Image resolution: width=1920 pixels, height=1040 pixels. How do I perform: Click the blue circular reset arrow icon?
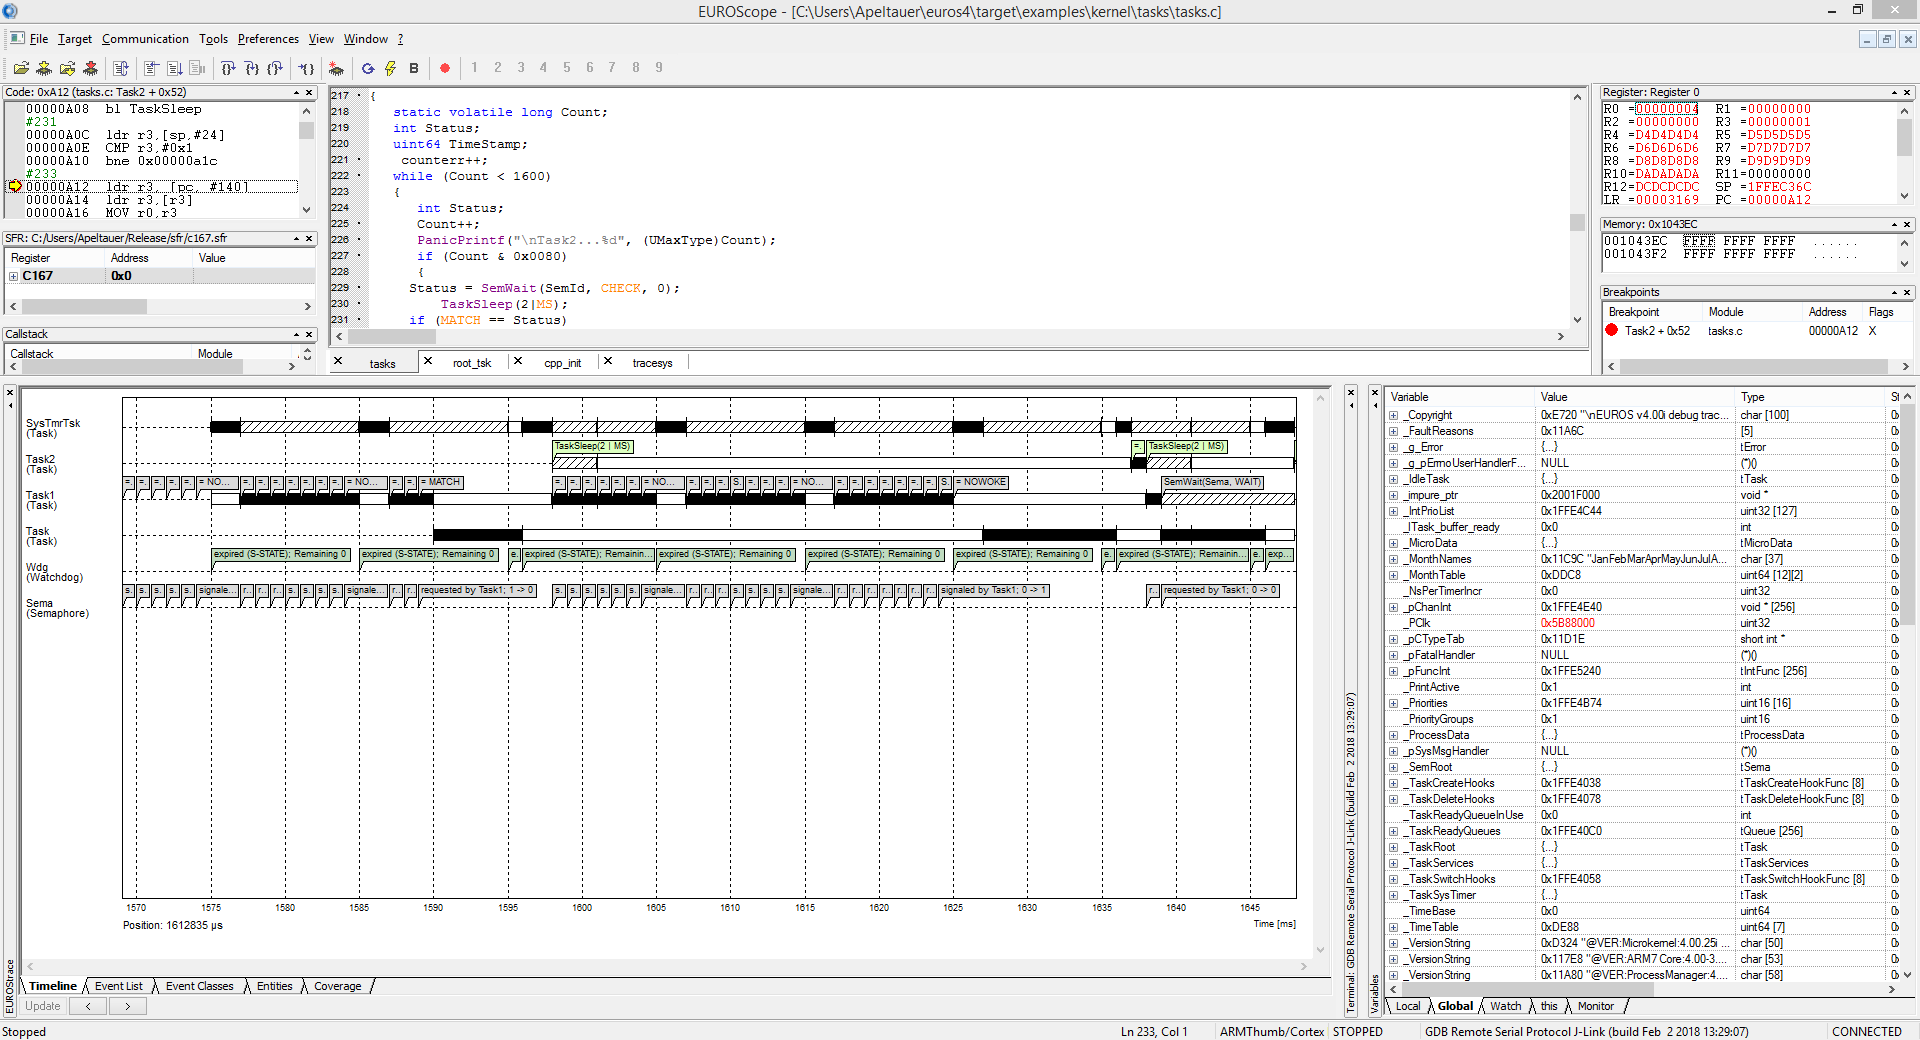coord(368,68)
